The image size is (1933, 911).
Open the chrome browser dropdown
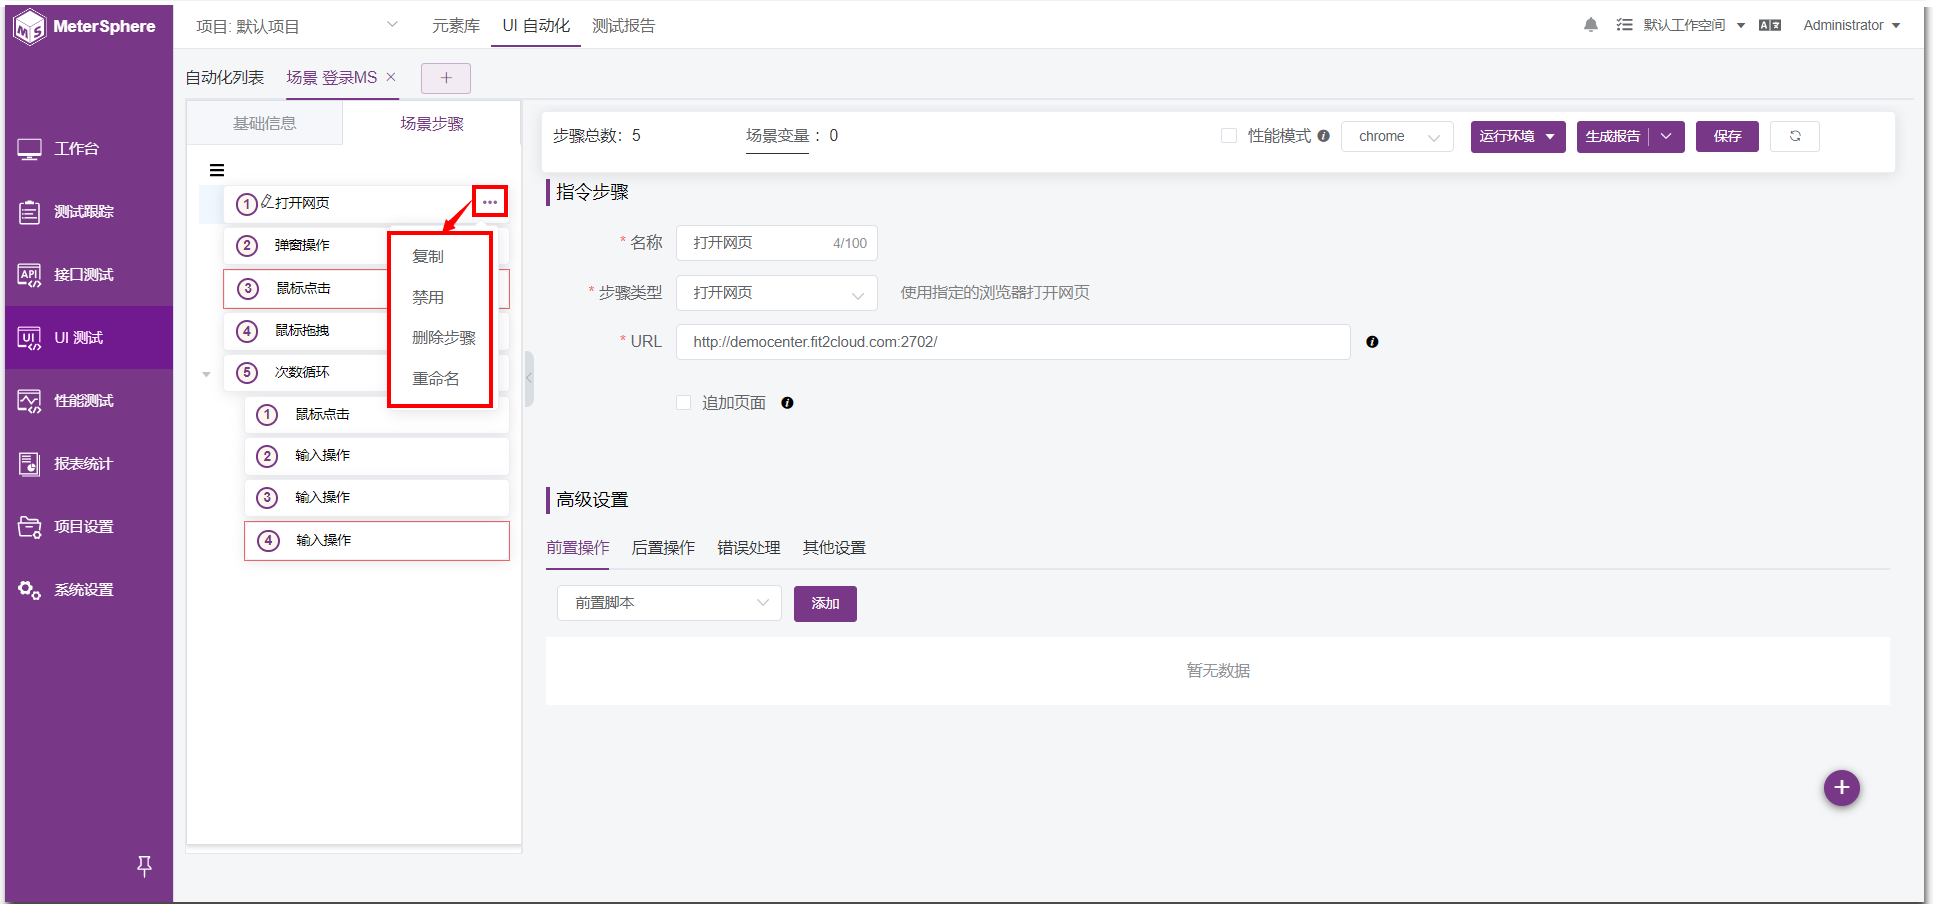1397,136
